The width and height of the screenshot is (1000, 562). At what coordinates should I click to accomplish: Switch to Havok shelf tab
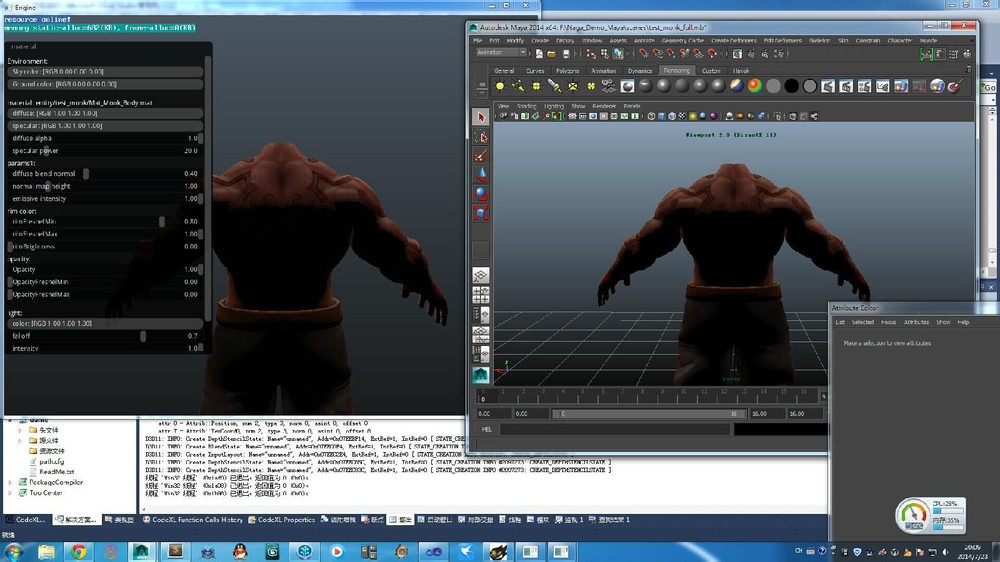pos(740,71)
